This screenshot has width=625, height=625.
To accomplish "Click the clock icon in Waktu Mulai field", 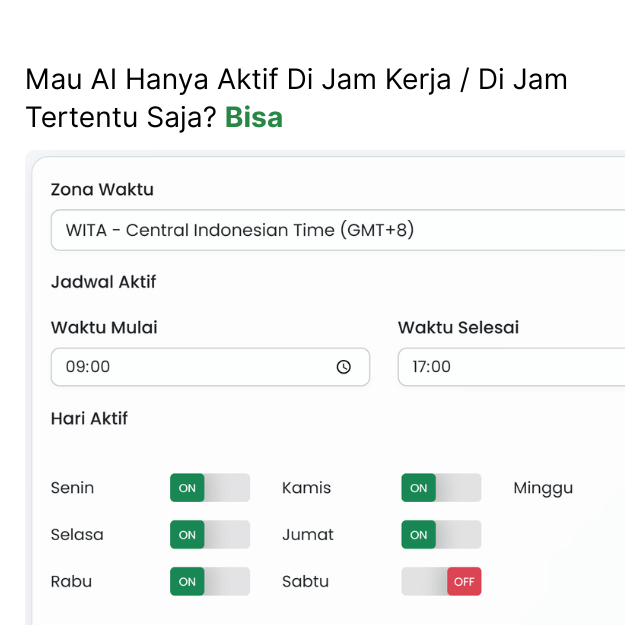I will (344, 367).
